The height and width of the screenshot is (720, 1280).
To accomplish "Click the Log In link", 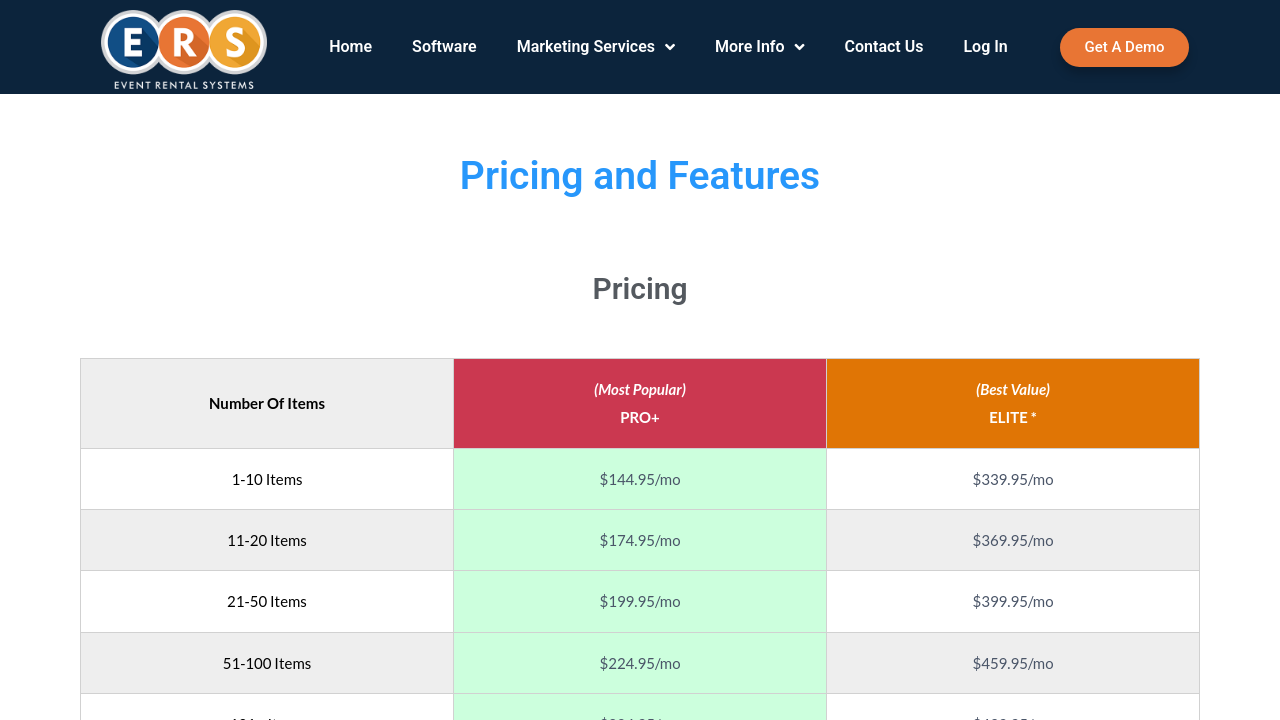I will click(985, 47).
